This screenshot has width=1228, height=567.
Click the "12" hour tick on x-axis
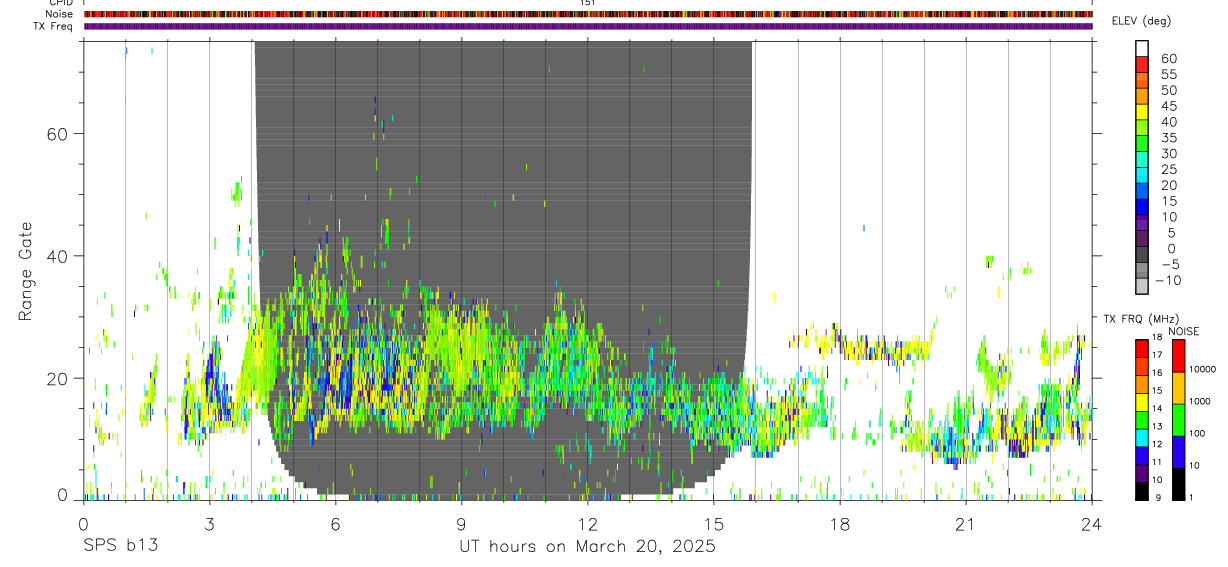[587, 523]
